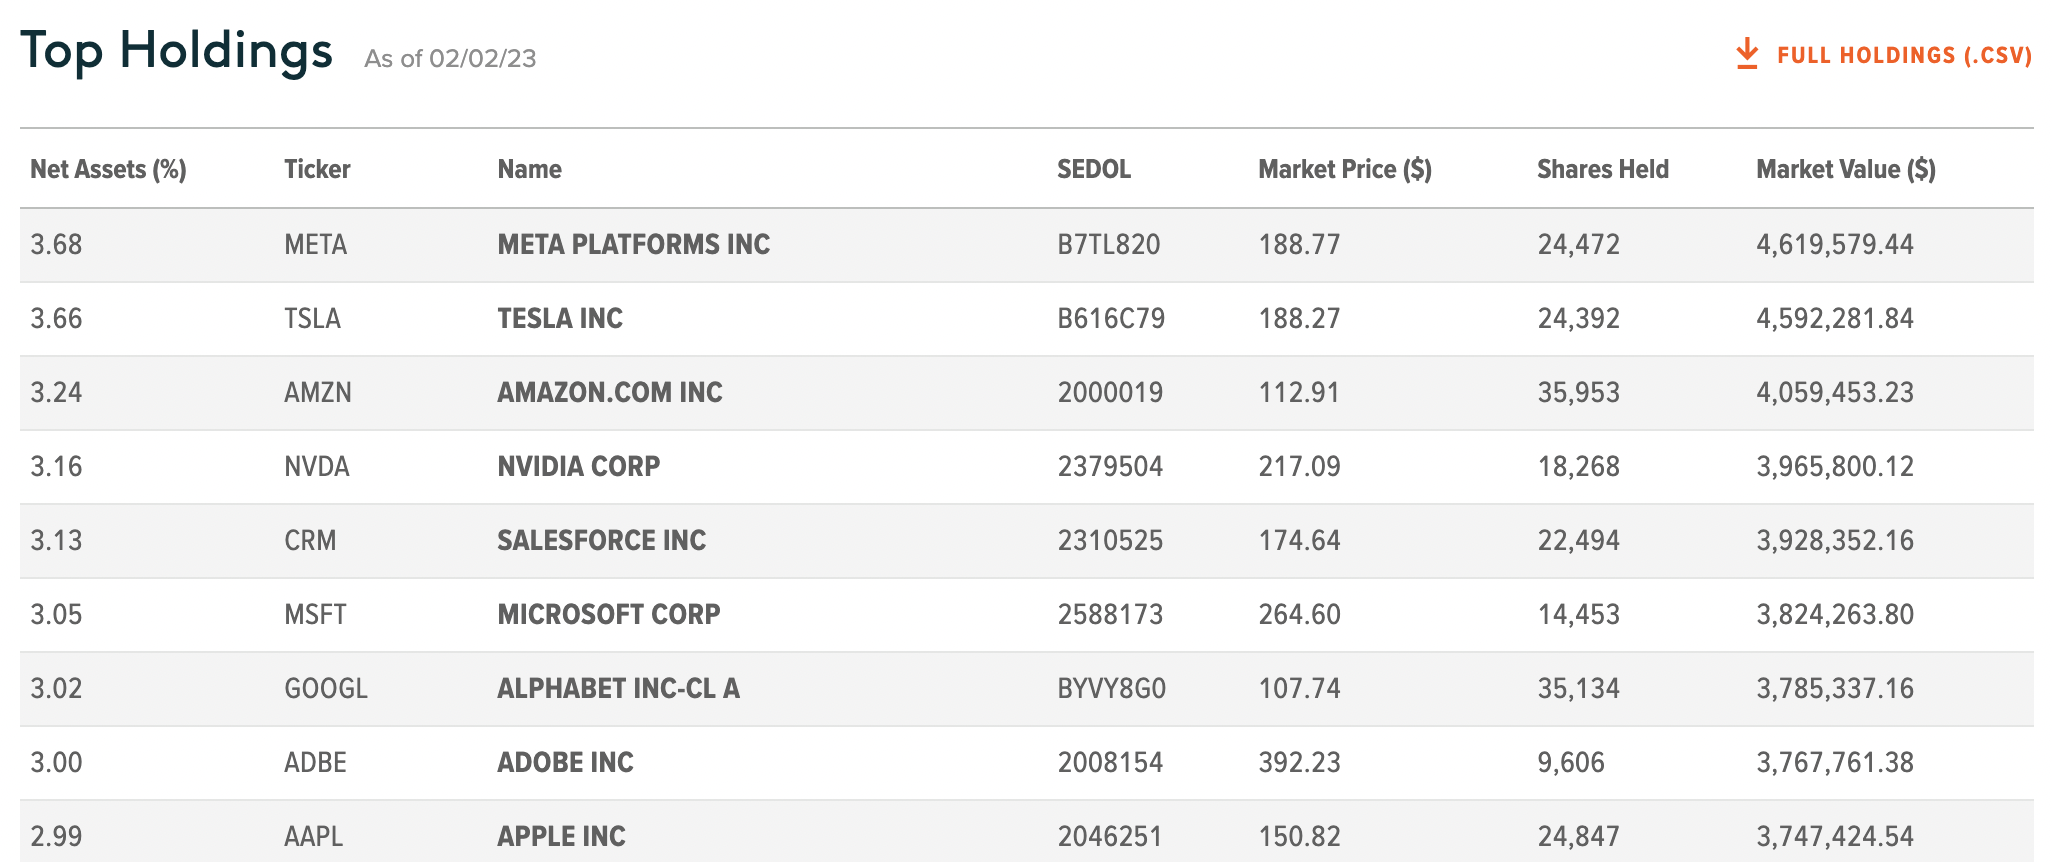Click the CRM ticker cell
Screen dimensions: 2052x862
(311, 540)
